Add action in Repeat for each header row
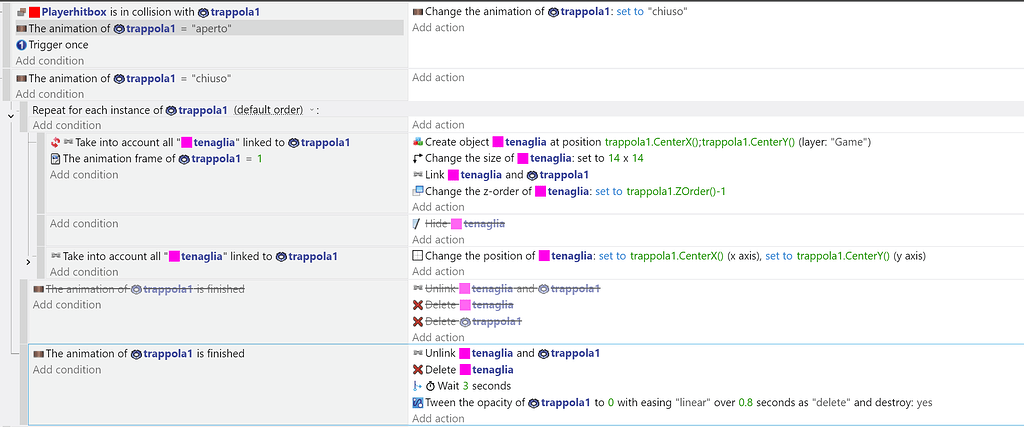1024x427 pixels. [438, 125]
